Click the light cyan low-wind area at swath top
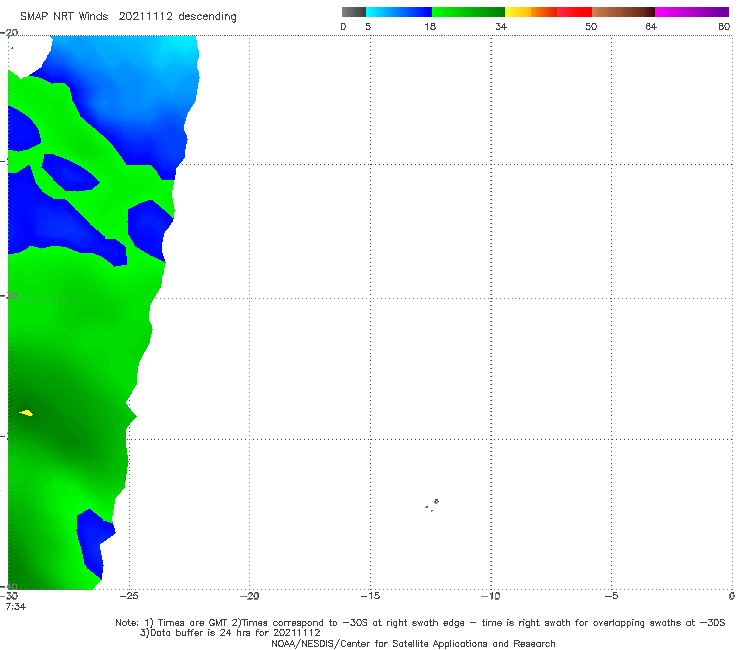Viewport: 740px width, 650px height. 177,50
